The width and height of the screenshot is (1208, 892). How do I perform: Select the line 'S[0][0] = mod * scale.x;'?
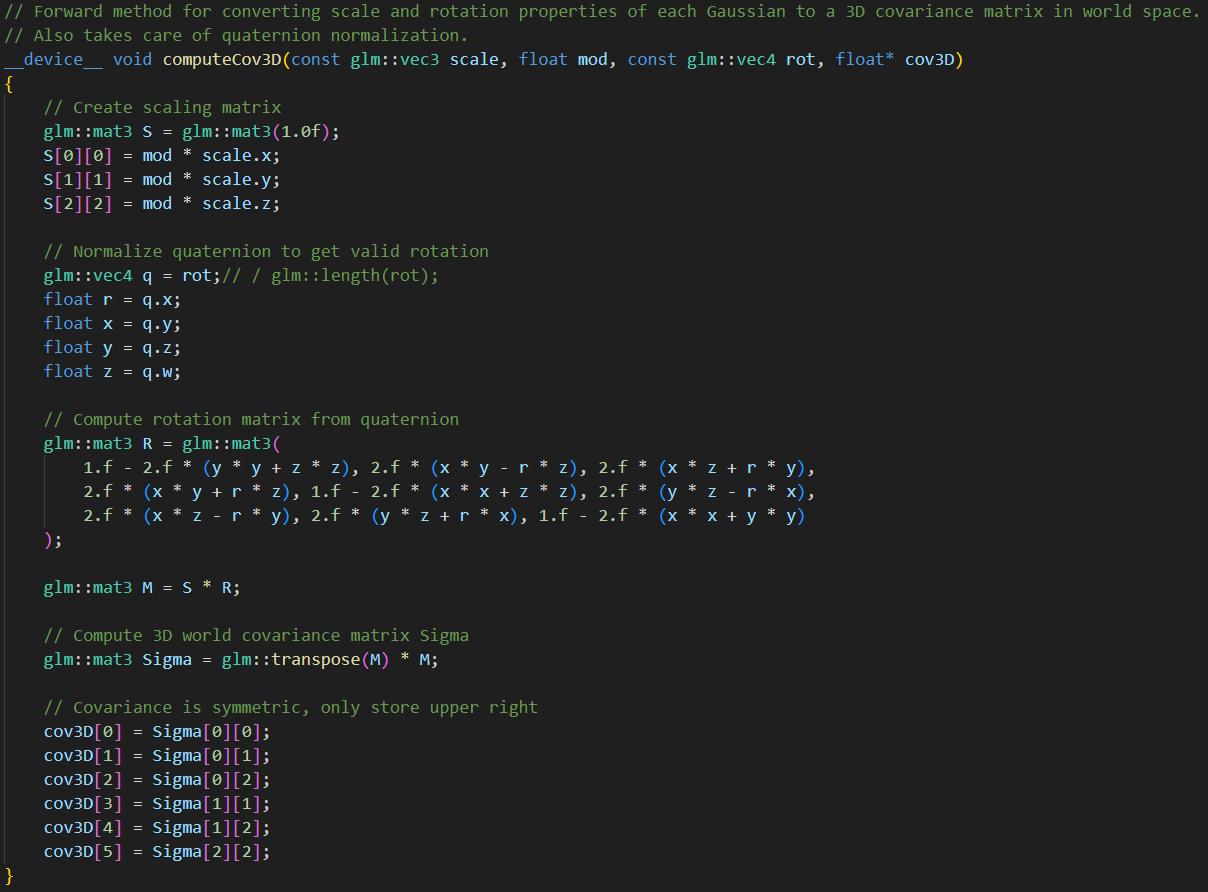(x=162, y=155)
